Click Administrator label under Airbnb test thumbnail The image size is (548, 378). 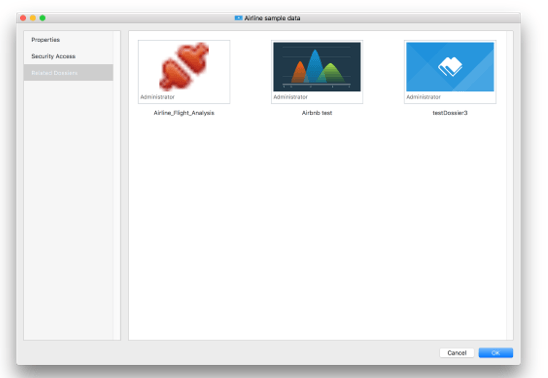click(x=290, y=97)
